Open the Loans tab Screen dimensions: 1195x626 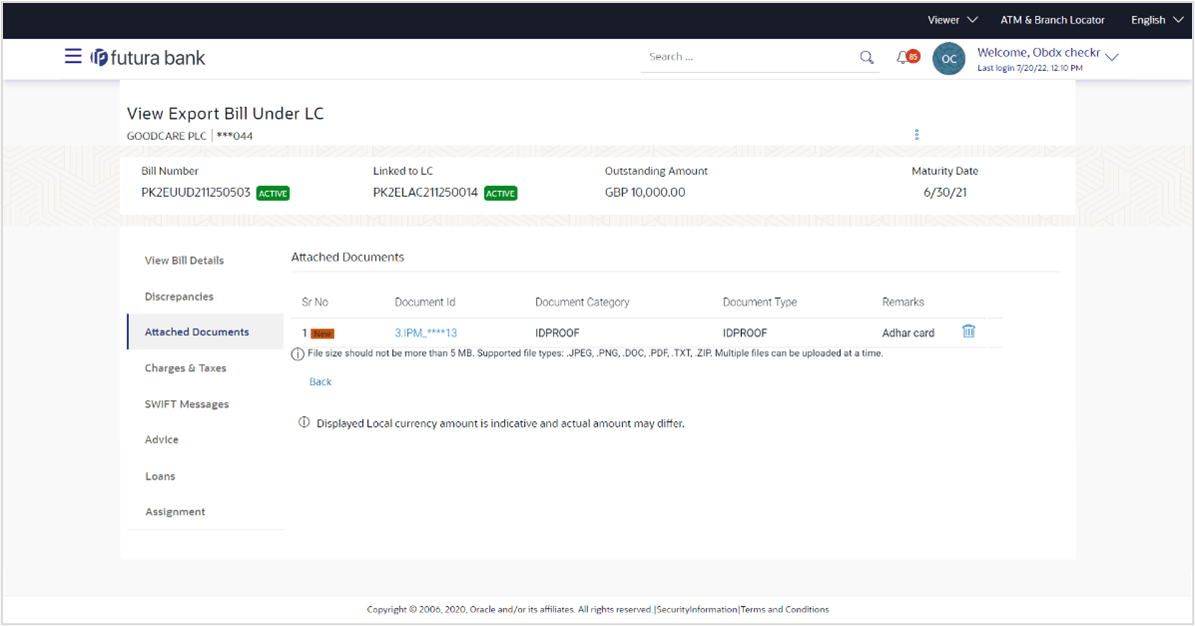(160, 477)
